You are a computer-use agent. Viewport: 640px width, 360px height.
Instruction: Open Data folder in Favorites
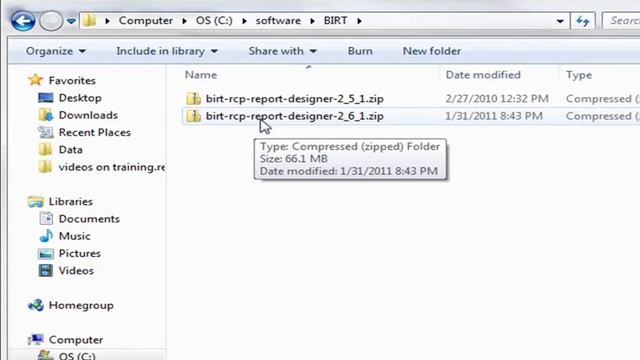pos(71,150)
